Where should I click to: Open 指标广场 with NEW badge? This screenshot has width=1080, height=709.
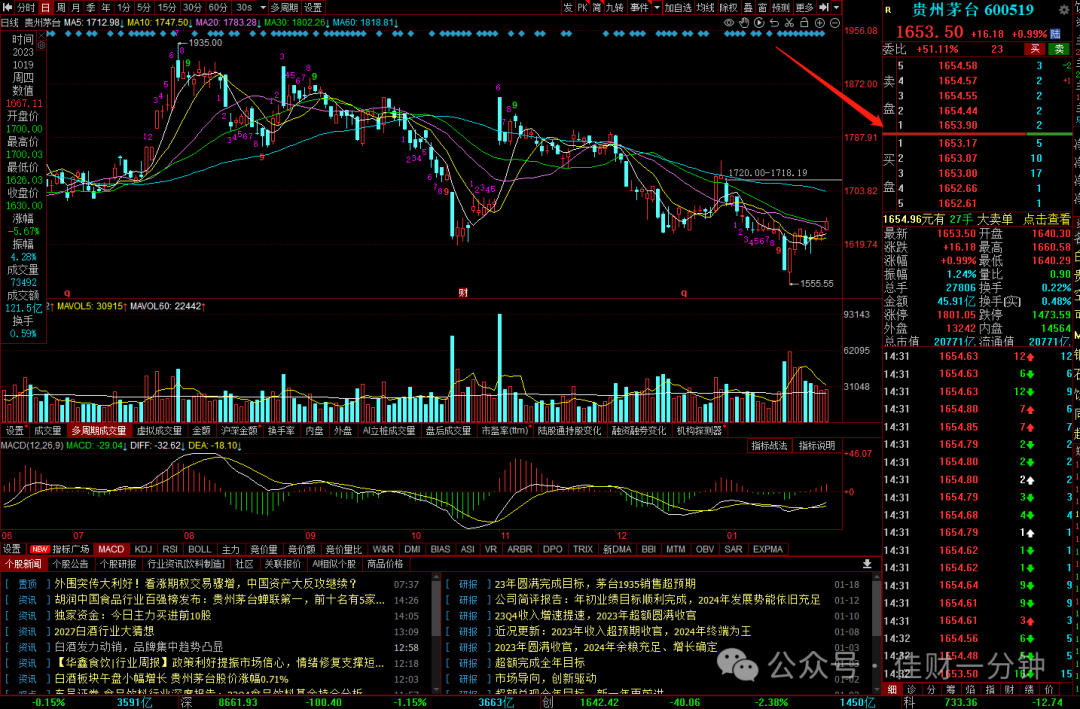pyautogui.click(x=60, y=549)
